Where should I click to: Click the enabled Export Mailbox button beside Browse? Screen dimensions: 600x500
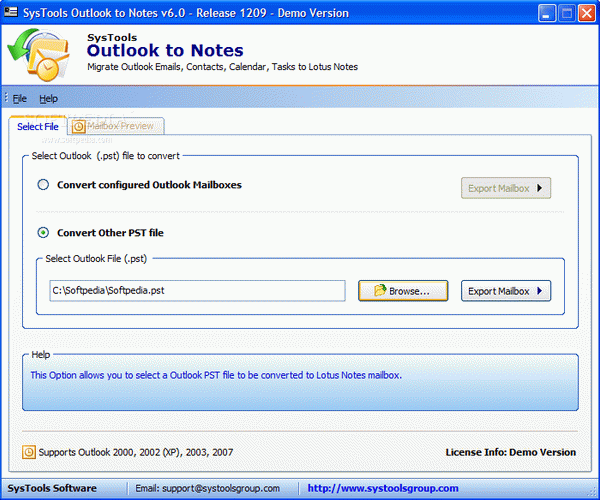point(506,291)
